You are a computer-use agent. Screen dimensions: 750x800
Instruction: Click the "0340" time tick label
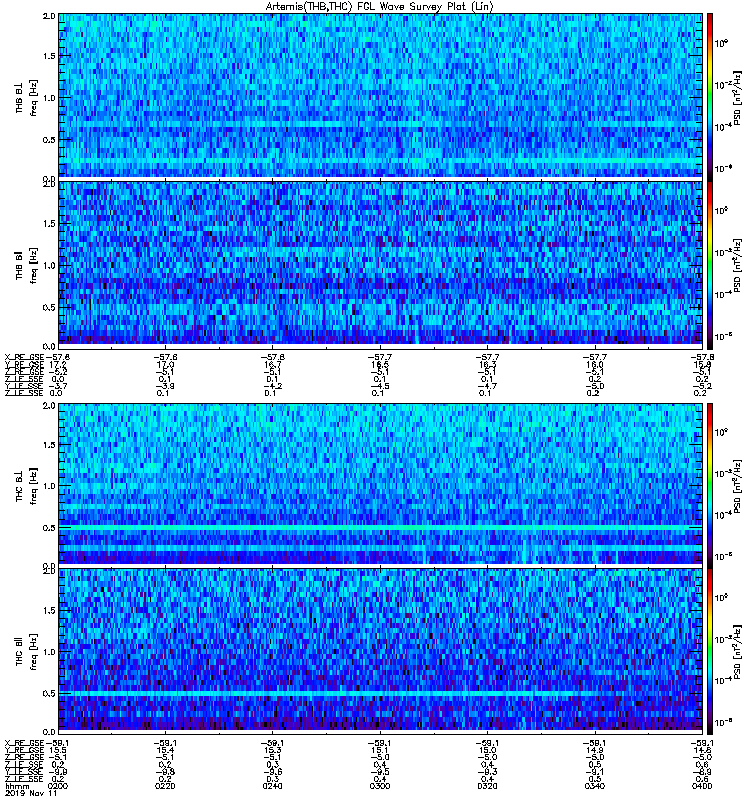click(594, 786)
